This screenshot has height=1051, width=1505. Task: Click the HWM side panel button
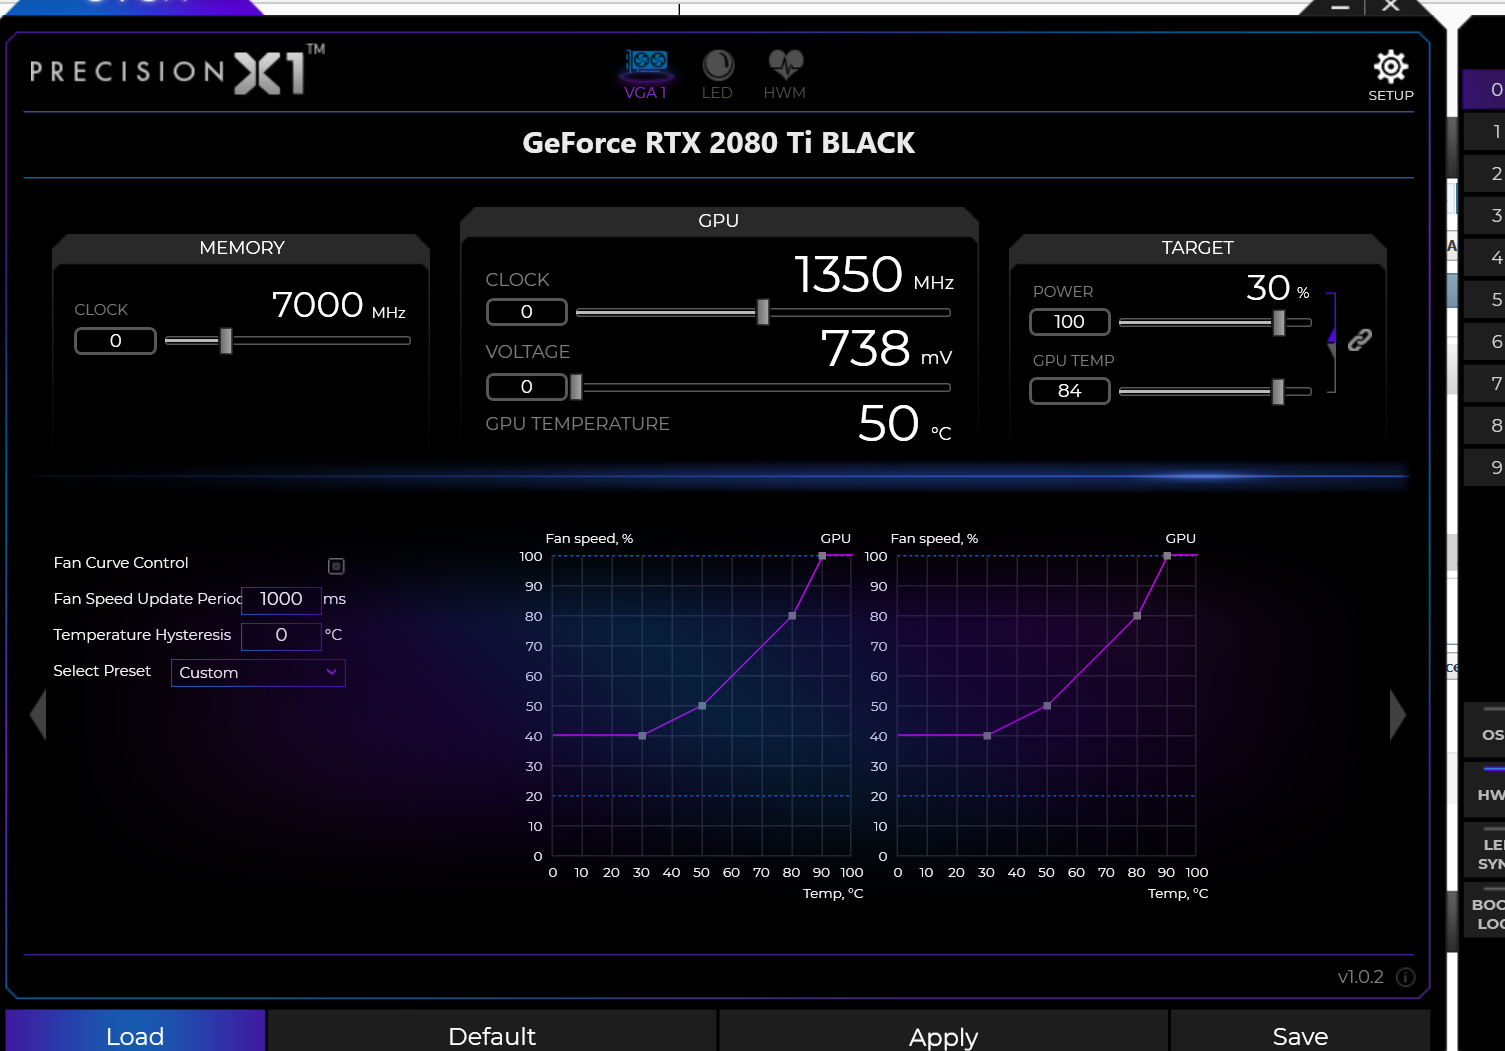(x=1485, y=791)
